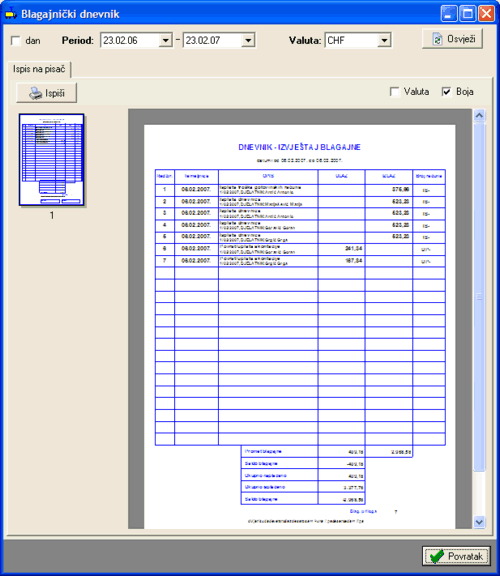Click the preview vertical scrollbar thumb
This screenshot has width=500, height=576.
pyautogui.click(x=479, y=296)
